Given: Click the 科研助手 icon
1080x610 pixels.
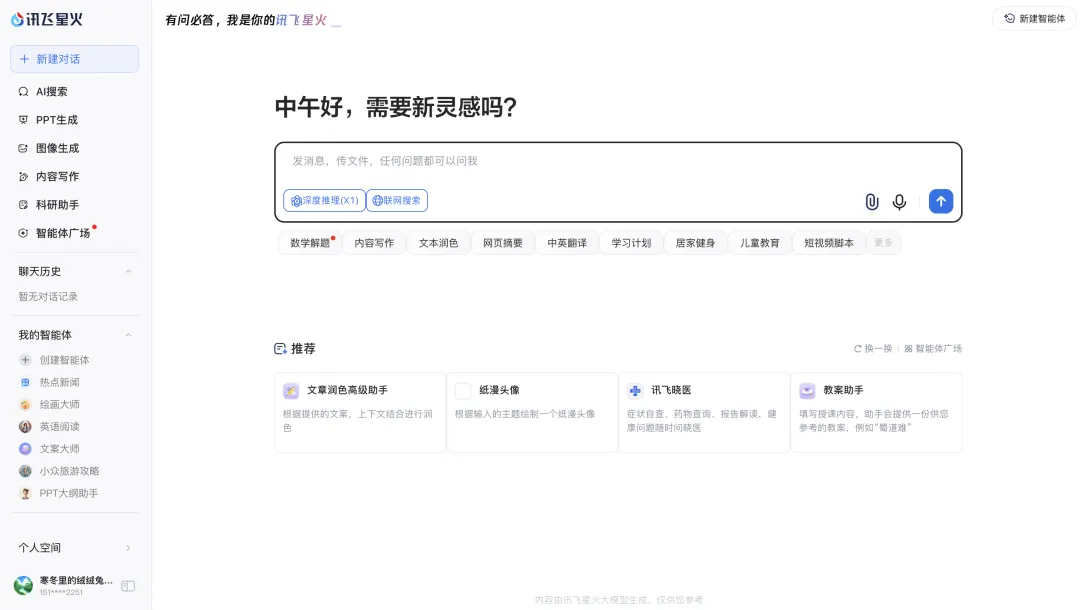Looking at the screenshot, I should [23, 204].
